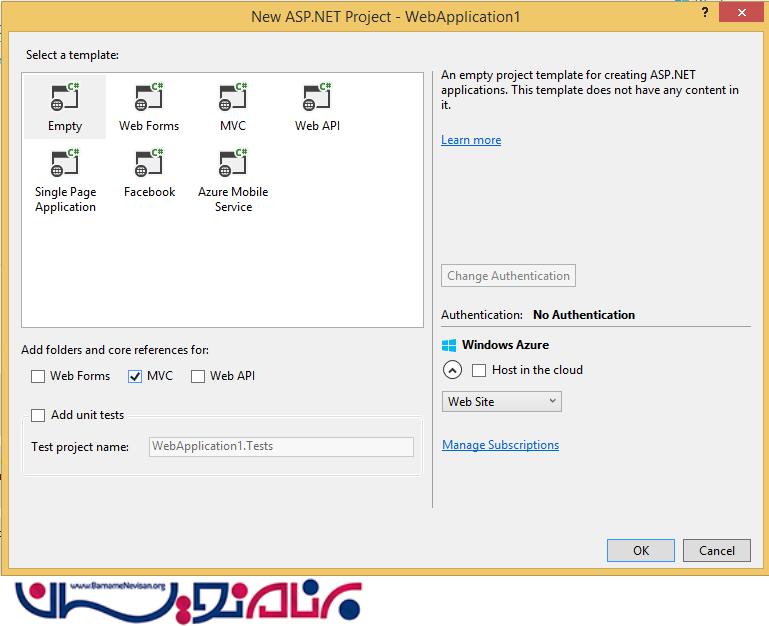
Task: Select the Facebook template icon
Action: click(149, 164)
